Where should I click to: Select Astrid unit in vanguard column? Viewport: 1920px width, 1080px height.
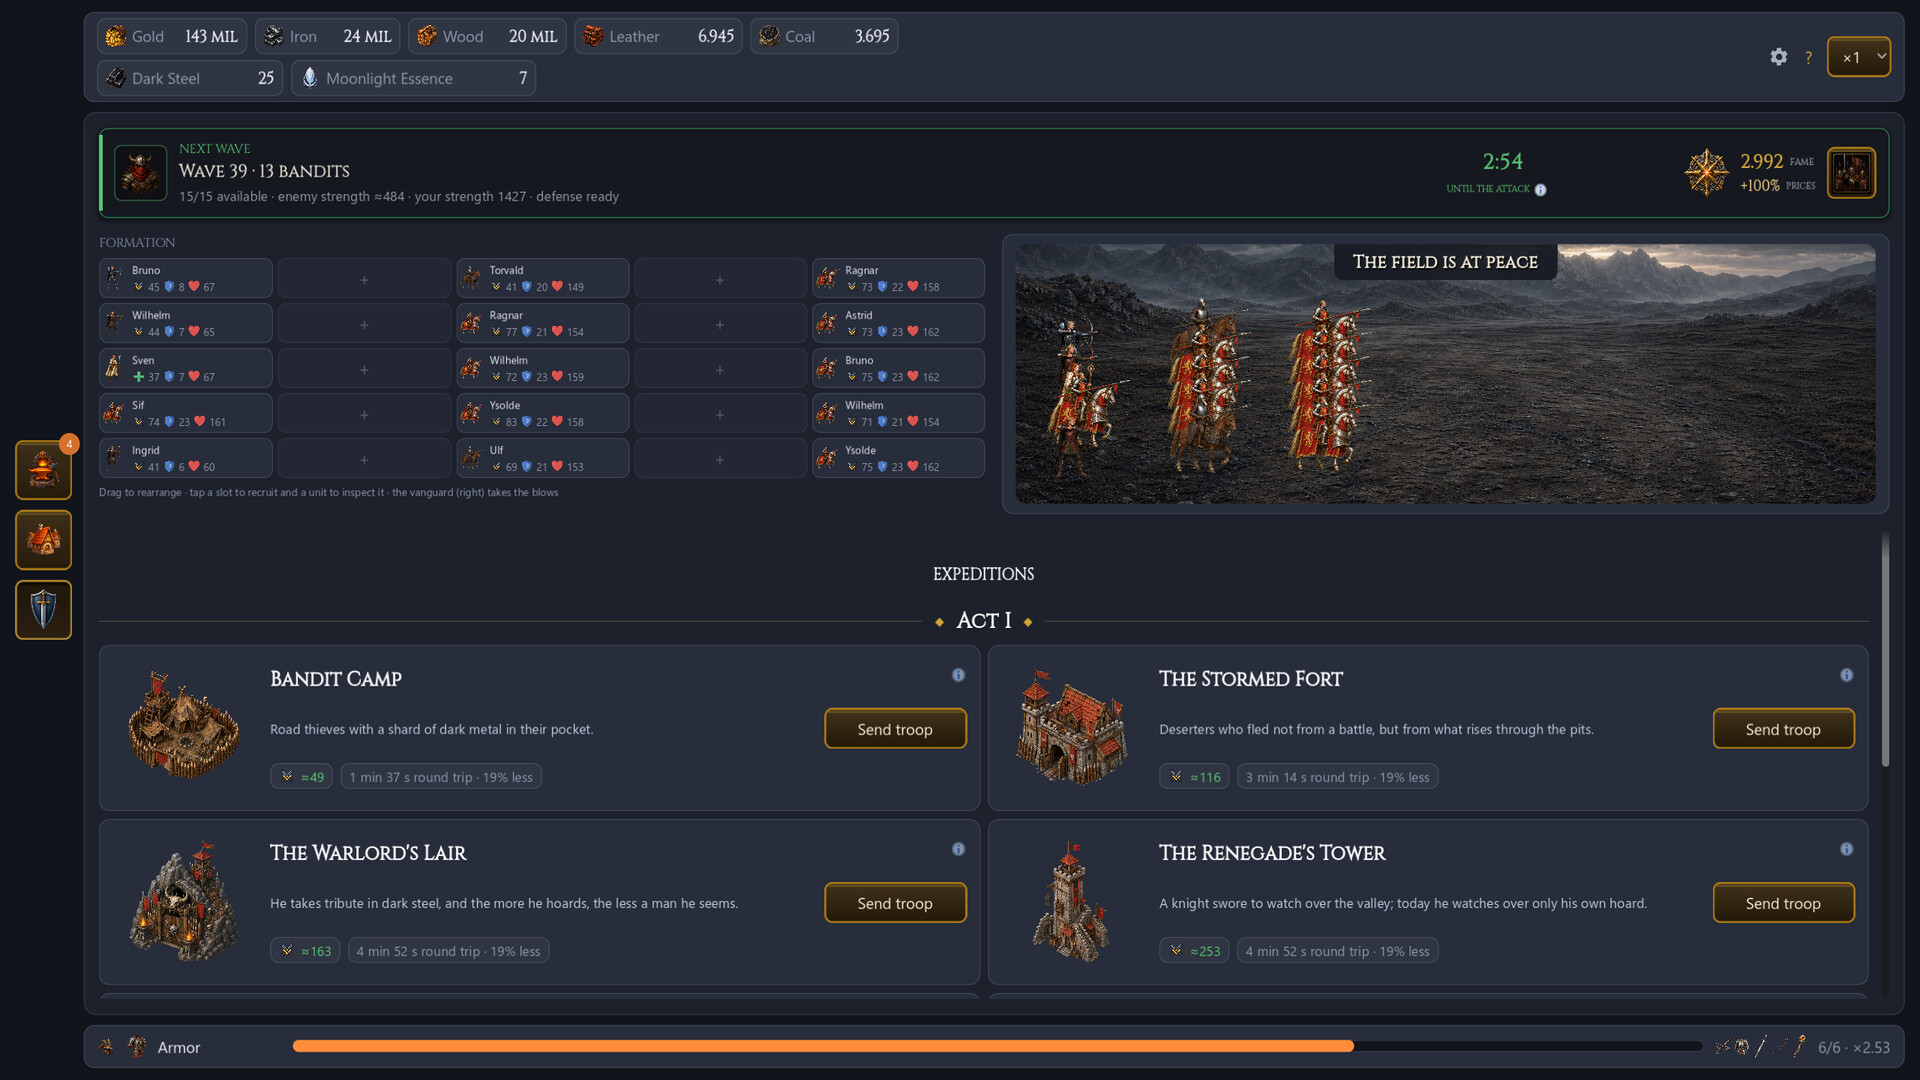pyautogui.click(x=898, y=323)
